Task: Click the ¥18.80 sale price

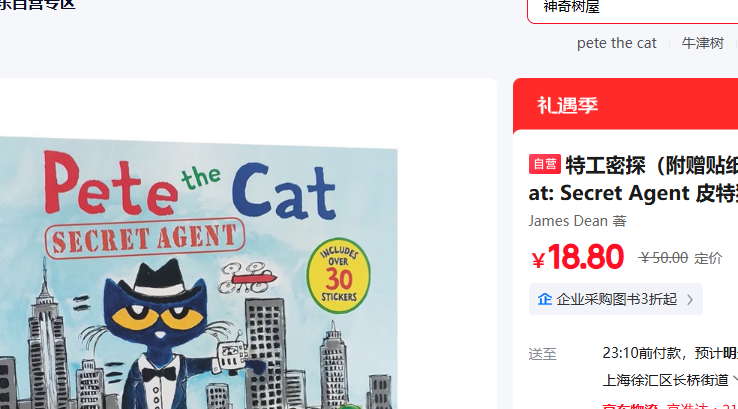Action: pos(578,257)
